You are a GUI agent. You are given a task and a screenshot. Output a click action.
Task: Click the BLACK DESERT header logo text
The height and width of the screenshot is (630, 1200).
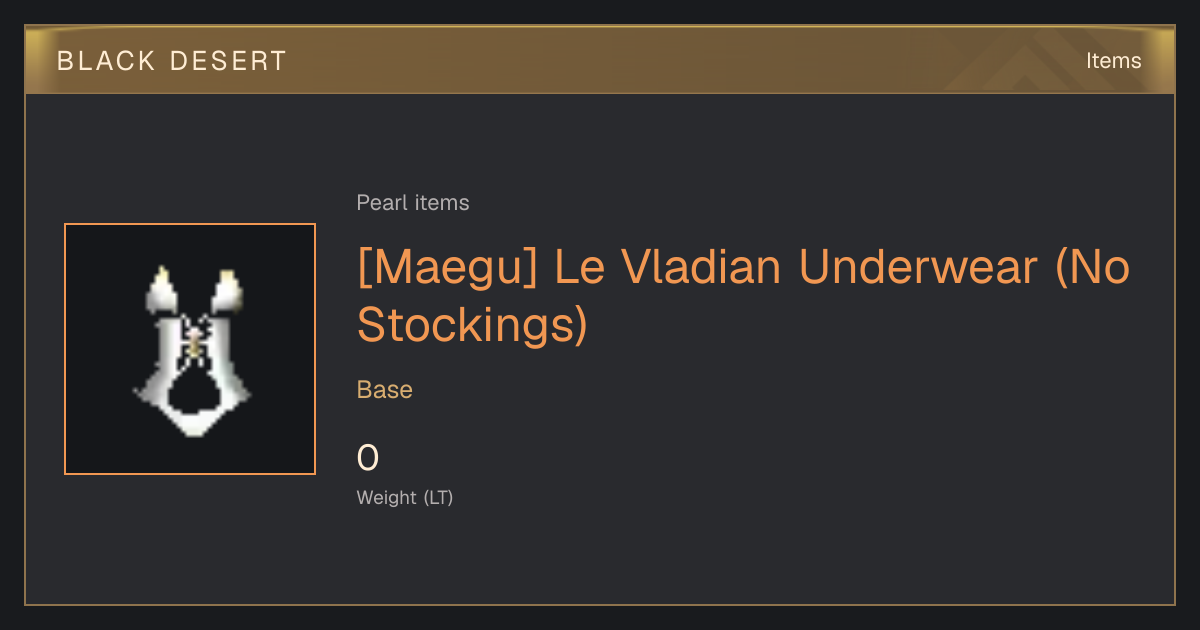(x=172, y=61)
